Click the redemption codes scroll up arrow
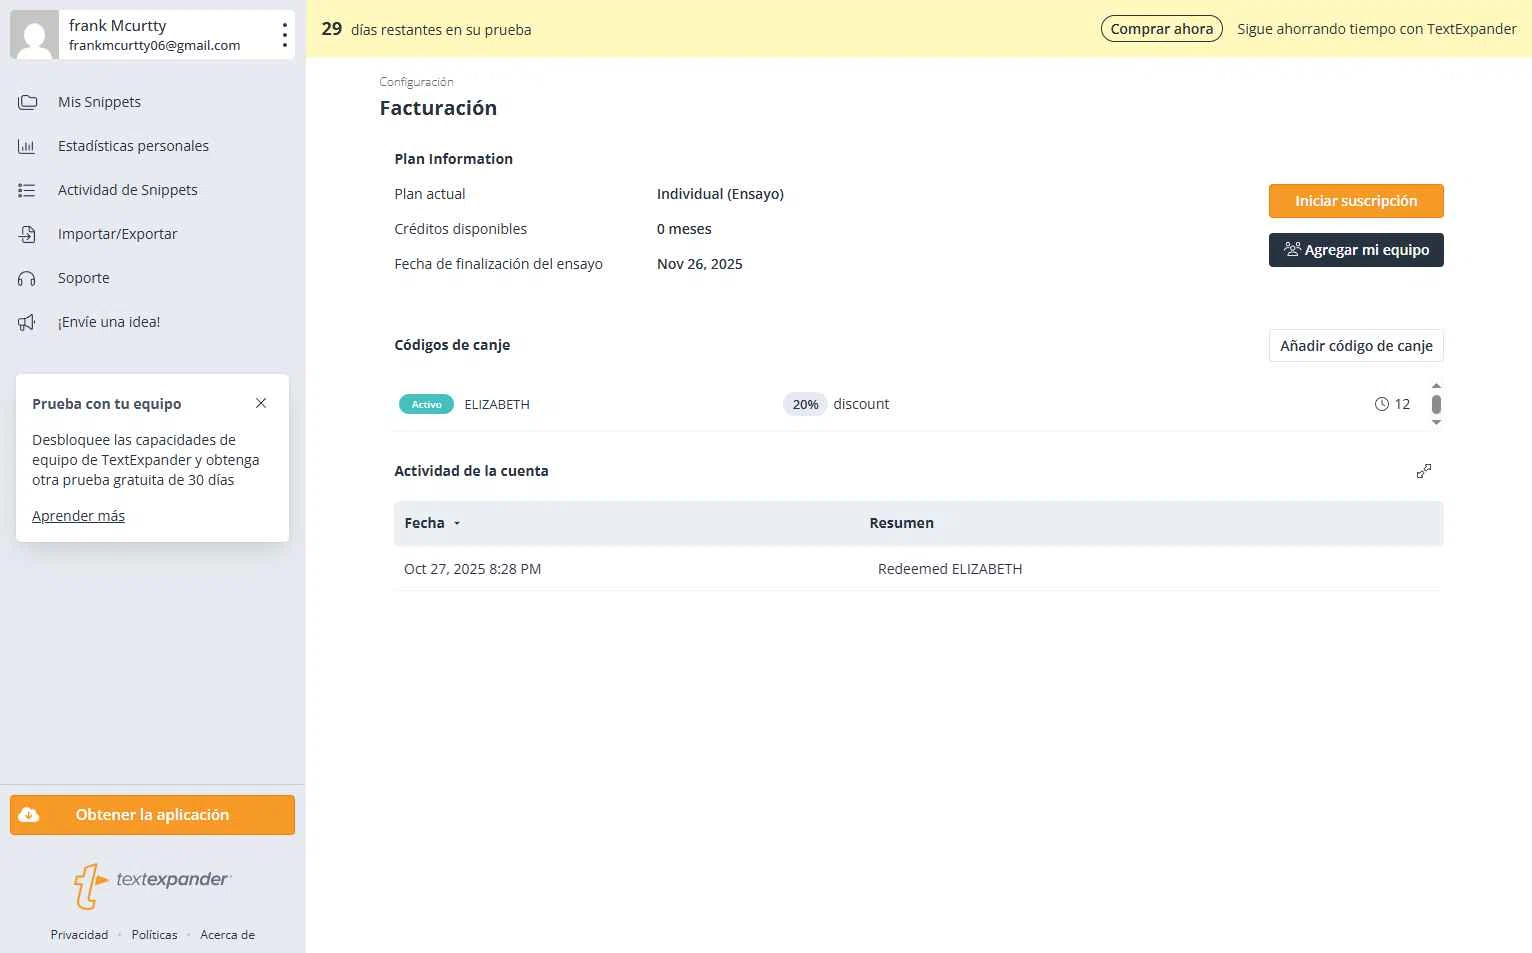The width and height of the screenshot is (1532, 953). [x=1436, y=386]
